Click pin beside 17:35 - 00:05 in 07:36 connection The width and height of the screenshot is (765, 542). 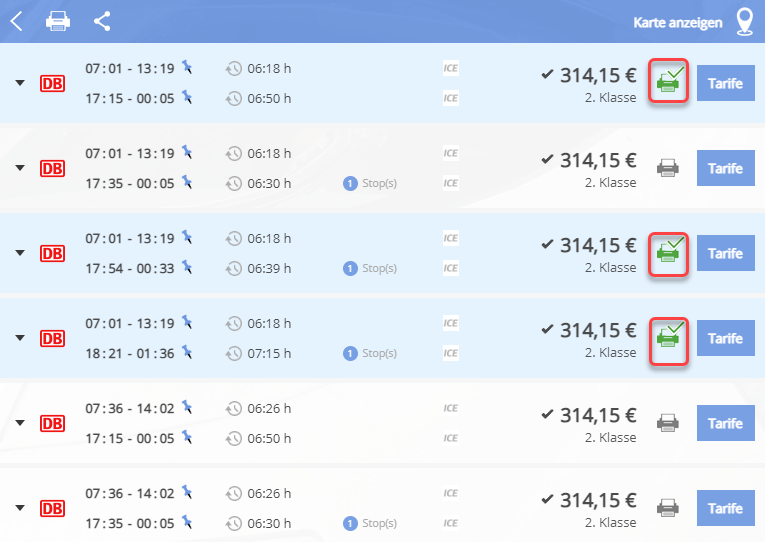pyautogui.click(x=187, y=522)
